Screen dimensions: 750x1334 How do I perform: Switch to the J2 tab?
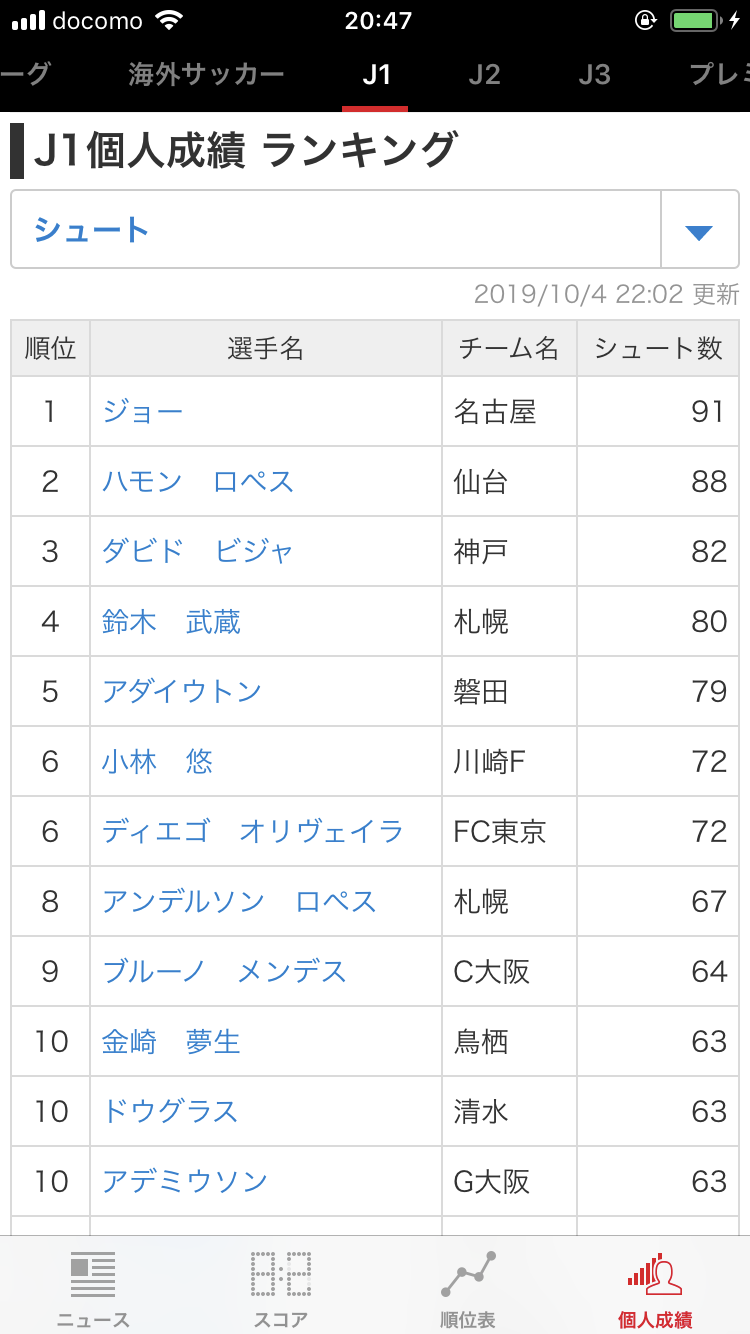(x=485, y=74)
